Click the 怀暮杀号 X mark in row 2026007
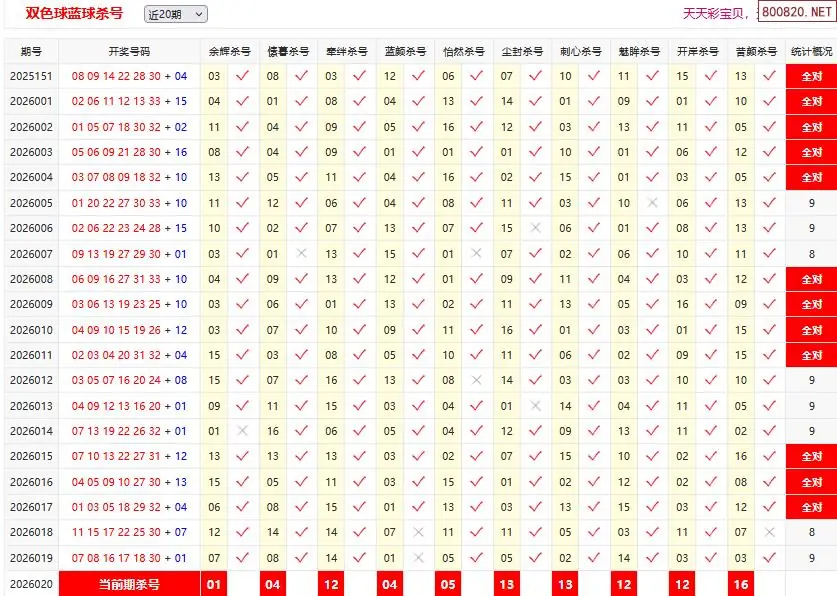 (301, 254)
